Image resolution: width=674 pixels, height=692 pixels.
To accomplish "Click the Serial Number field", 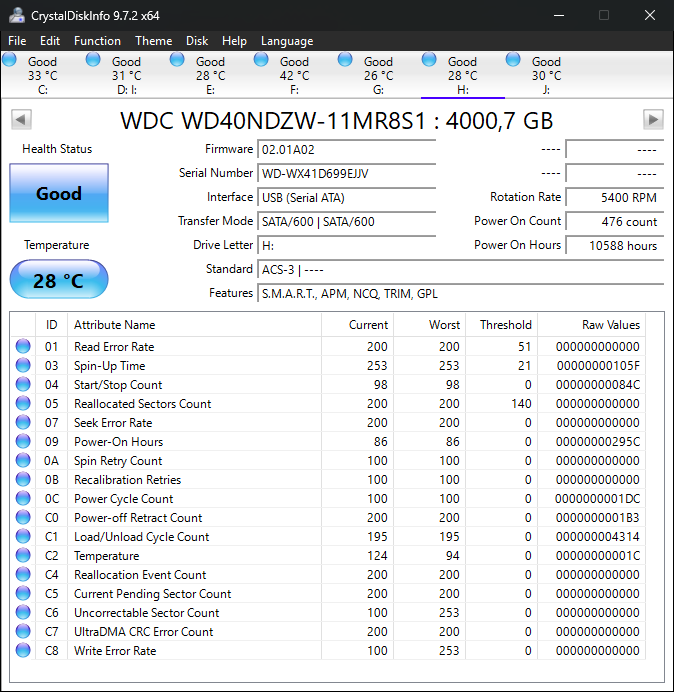I will pos(346,173).
